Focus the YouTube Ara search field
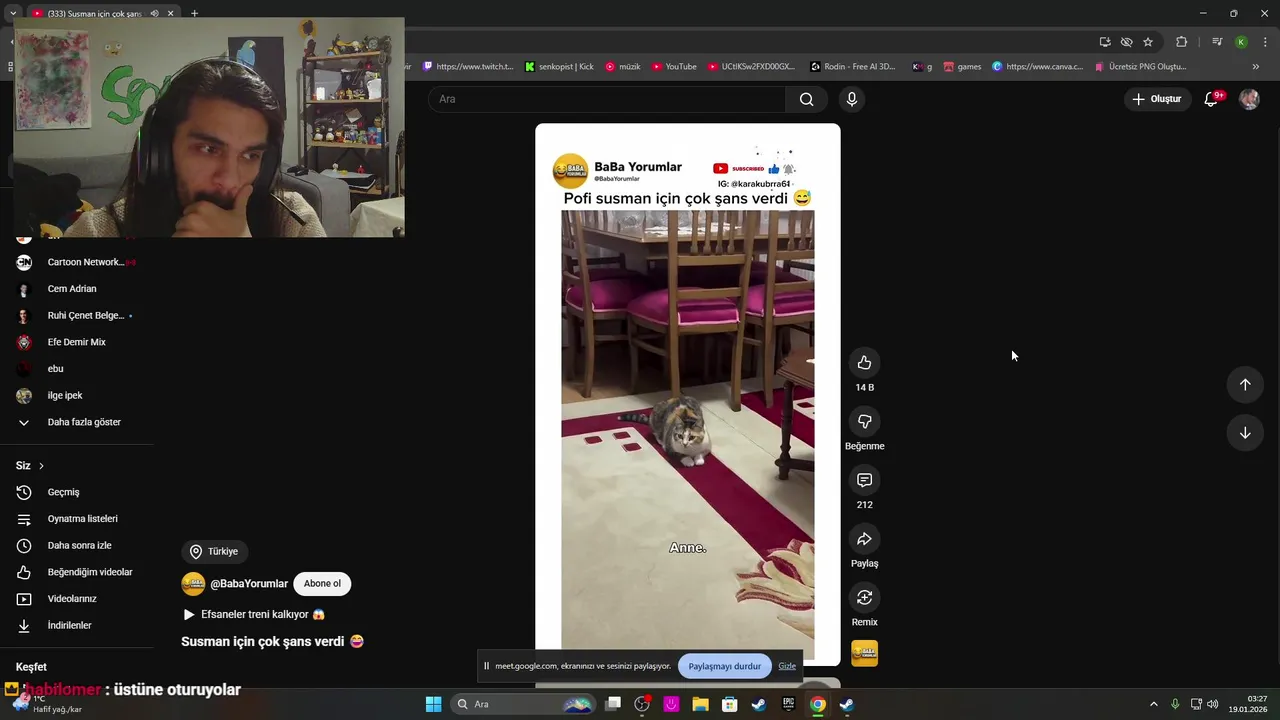This screenshot has width=1280, height=720. (607, 99)
